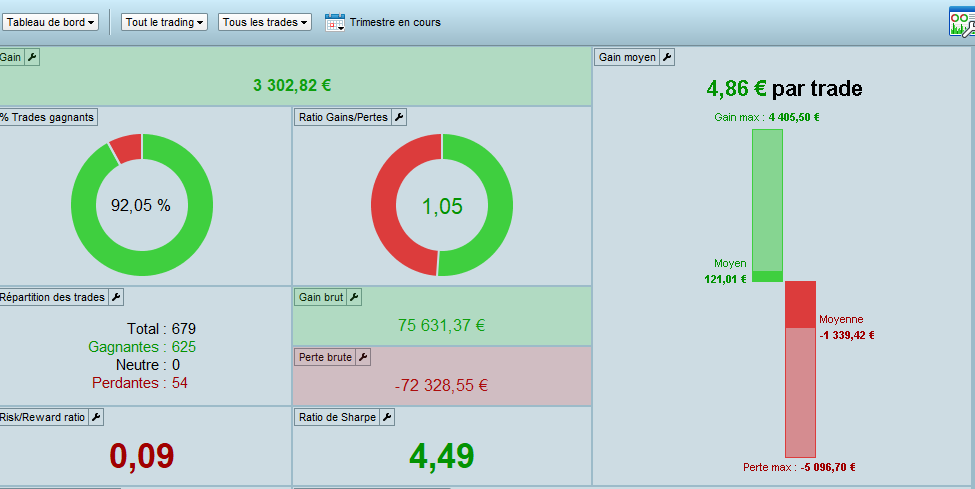Click the Neutre : 0 line

(147, 365)
